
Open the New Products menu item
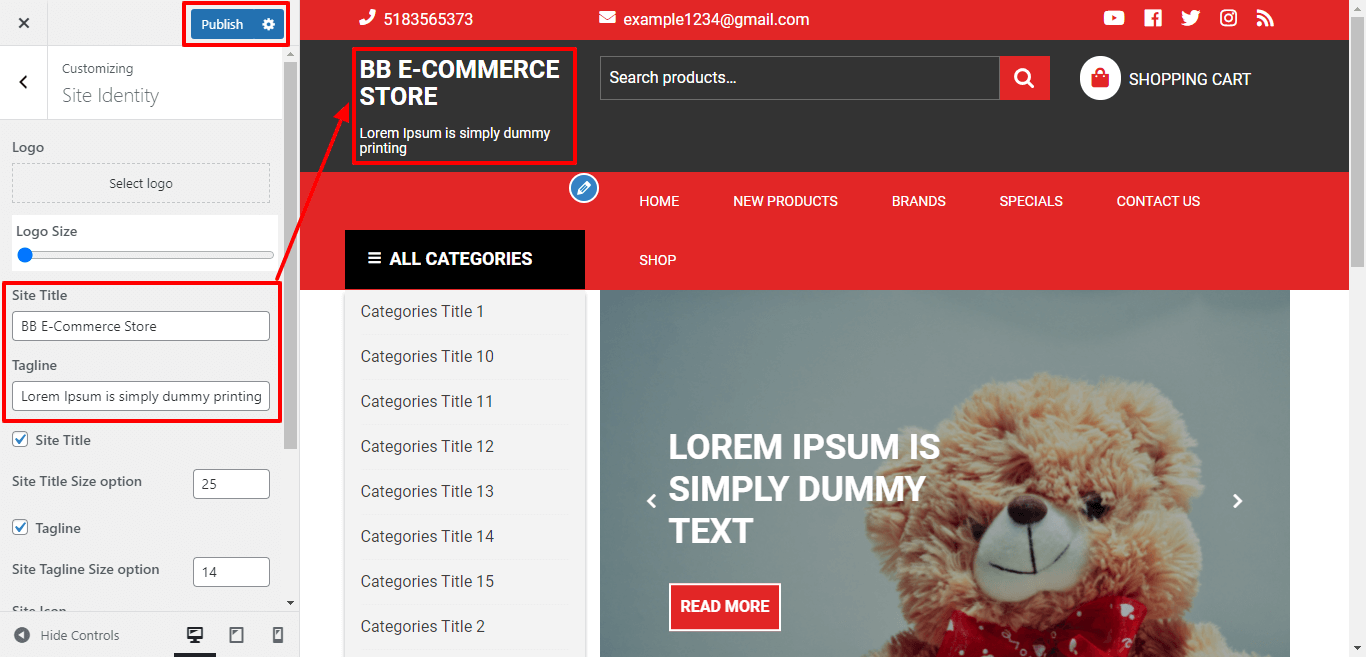[x=785, y=201]
